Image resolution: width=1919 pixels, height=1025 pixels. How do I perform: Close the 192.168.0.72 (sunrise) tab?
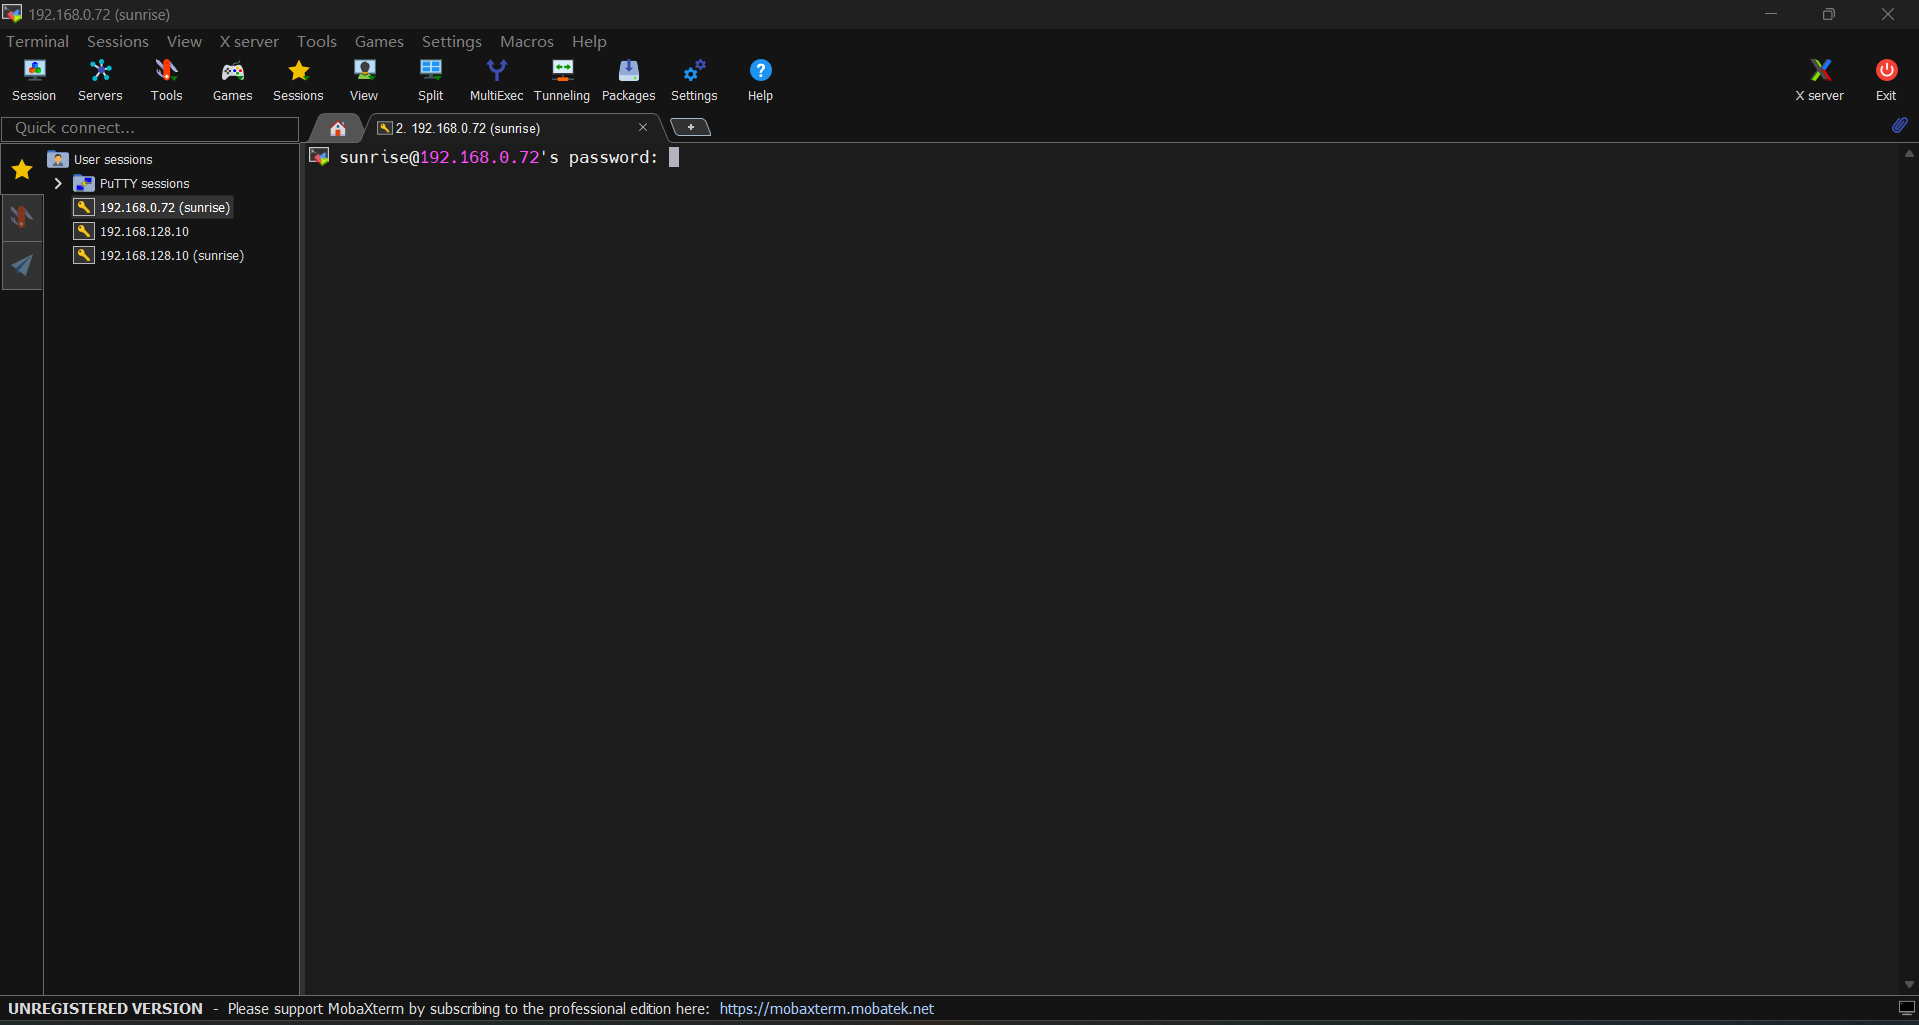click(643, 127)
